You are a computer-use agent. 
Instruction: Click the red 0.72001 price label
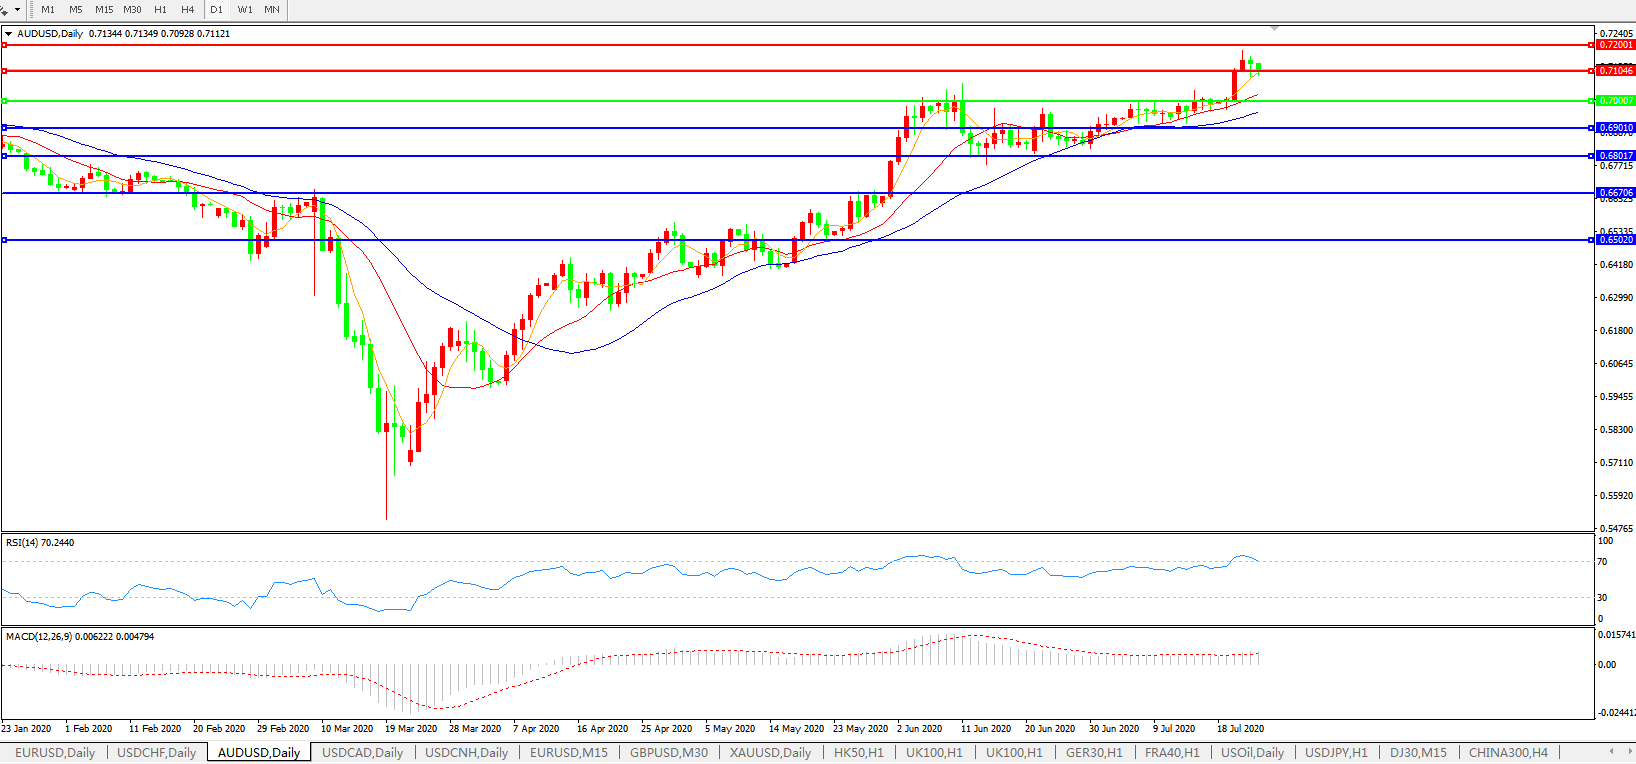coord(1615,45)
